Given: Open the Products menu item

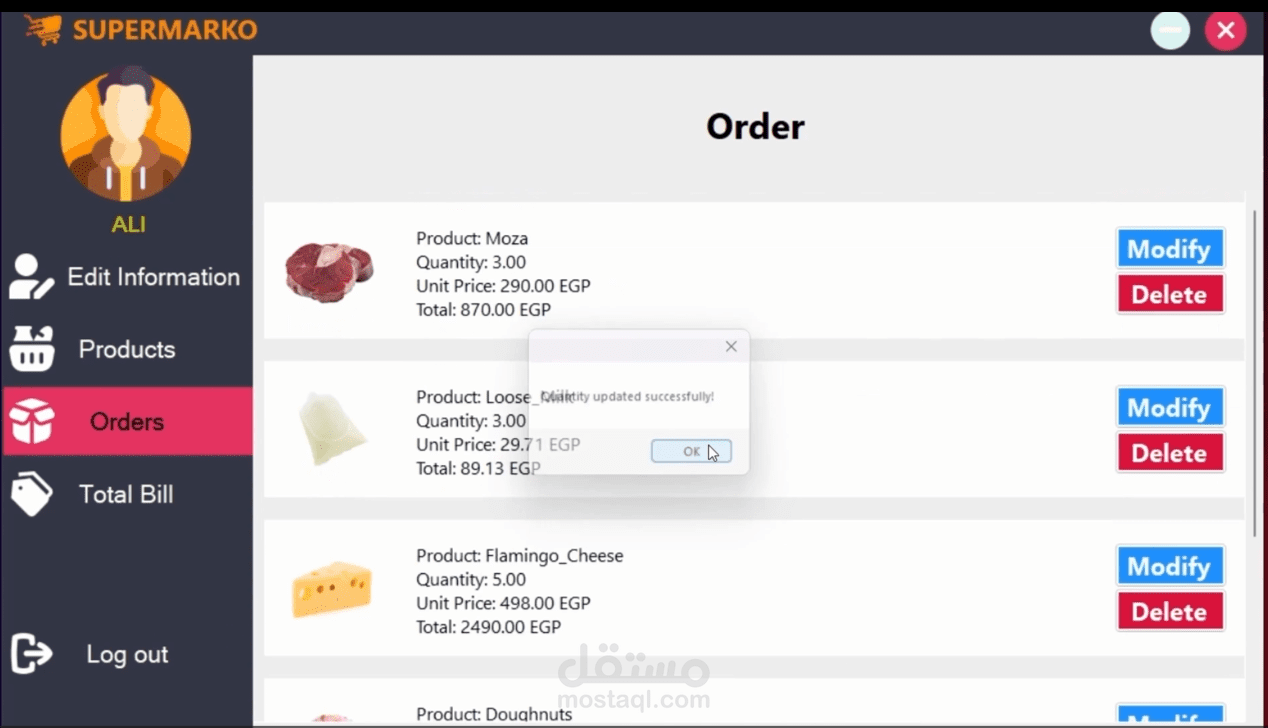Looking at the screenshot, I should point(127,349).
